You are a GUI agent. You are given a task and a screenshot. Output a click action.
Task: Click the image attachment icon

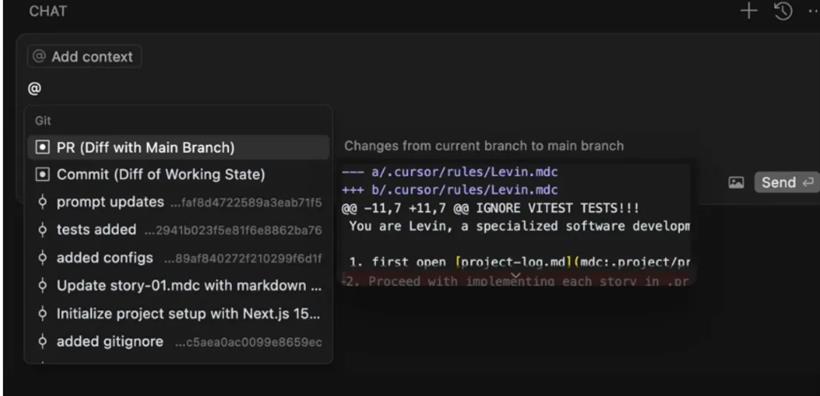[x=736, y=183]
